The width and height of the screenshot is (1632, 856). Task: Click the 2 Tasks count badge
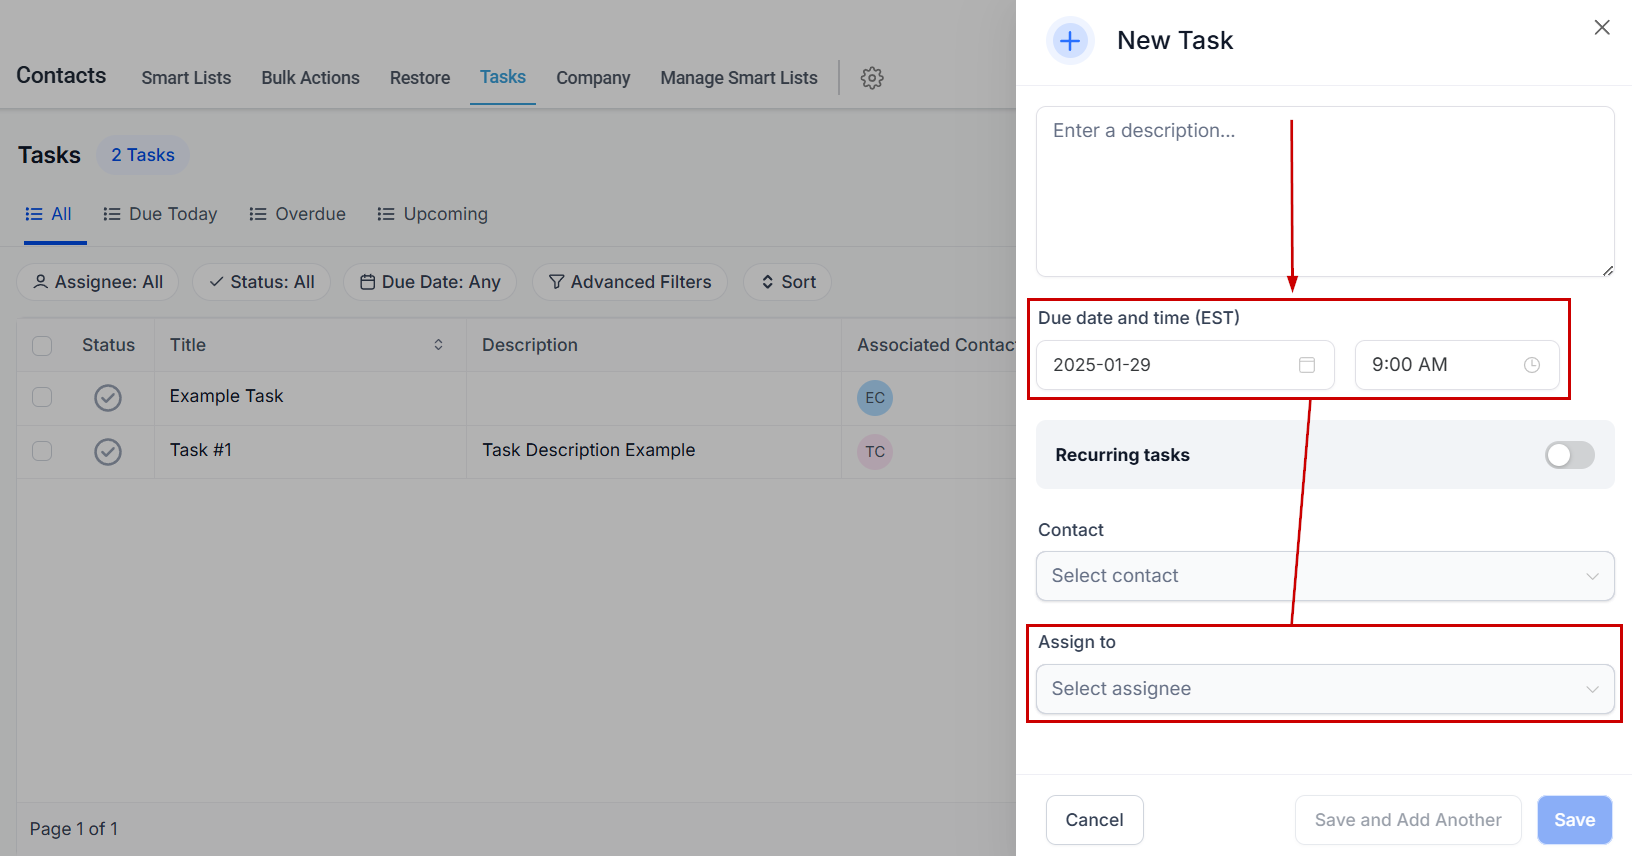tap(143, 155)
